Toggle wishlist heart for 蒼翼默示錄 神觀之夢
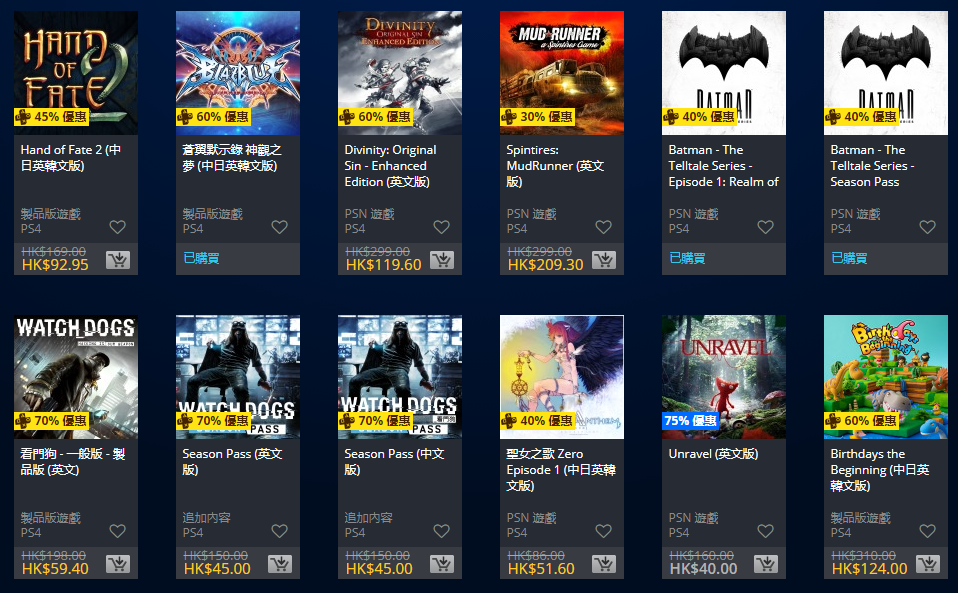Image resolution: width=958 pixels, height=593 pixels. tap(279, 227)
